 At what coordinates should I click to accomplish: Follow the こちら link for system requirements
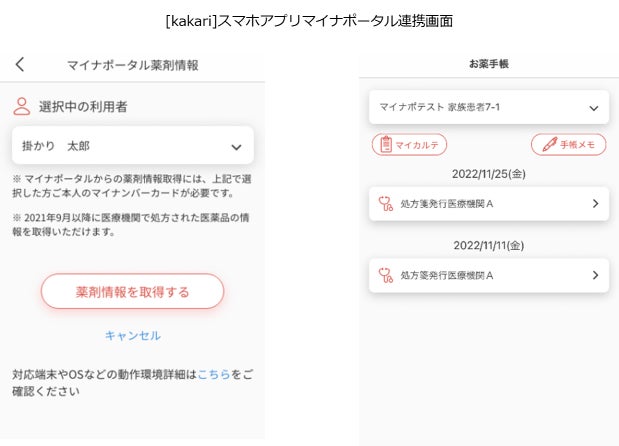(x=214, y=374)
